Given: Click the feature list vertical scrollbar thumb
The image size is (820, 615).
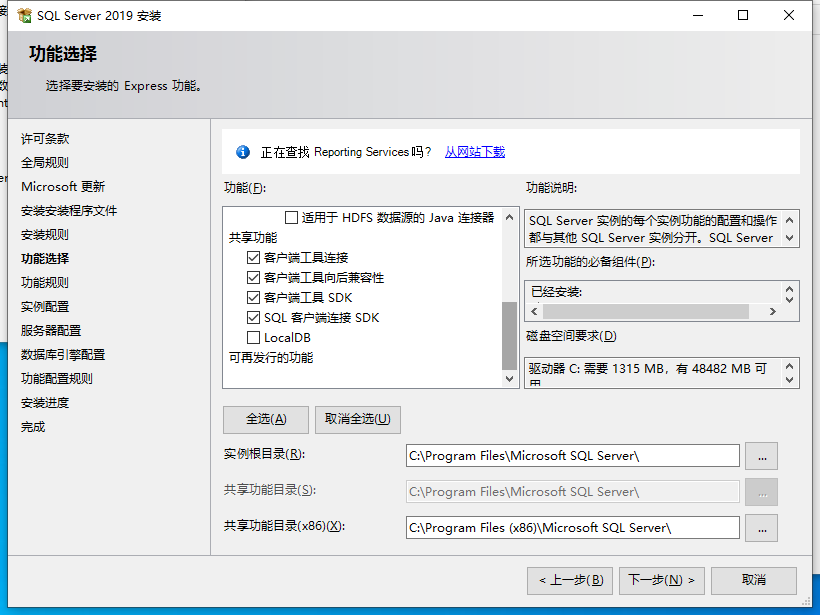Looking at the screenshot, I should [x=509, y=336].
